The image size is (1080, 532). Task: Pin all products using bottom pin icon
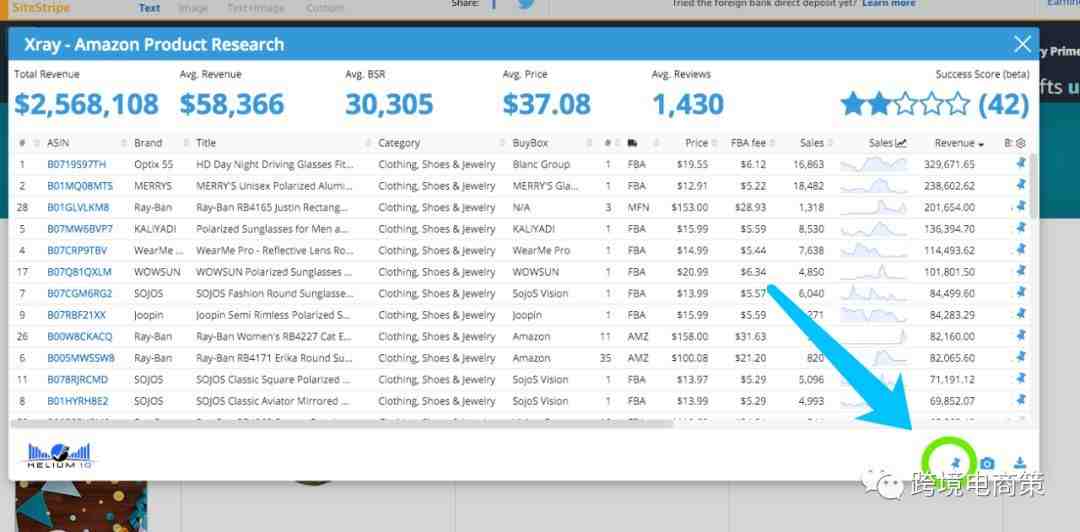pyautogui.click(x=955, y=462)
